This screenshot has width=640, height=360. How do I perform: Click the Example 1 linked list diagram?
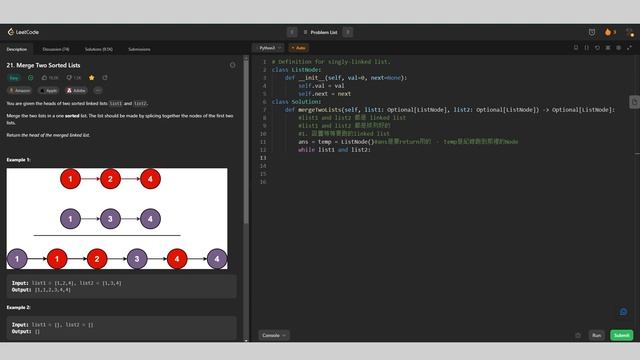click(x=117, y=218)
